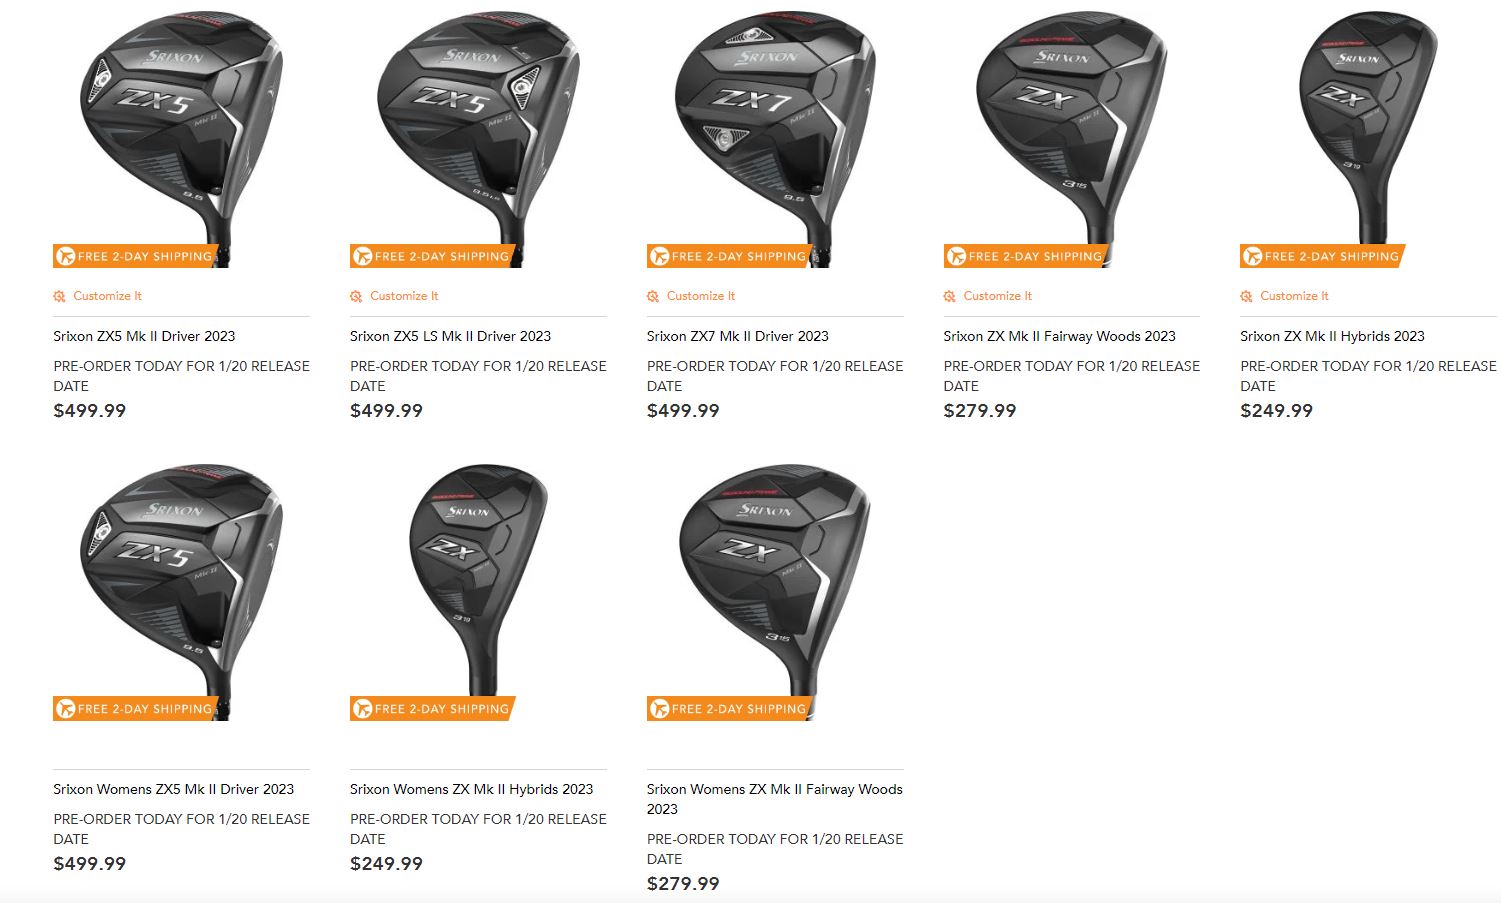
Task: Click the customize icon under ZX Mk II Hybrids
Action: coord(1247,296)
